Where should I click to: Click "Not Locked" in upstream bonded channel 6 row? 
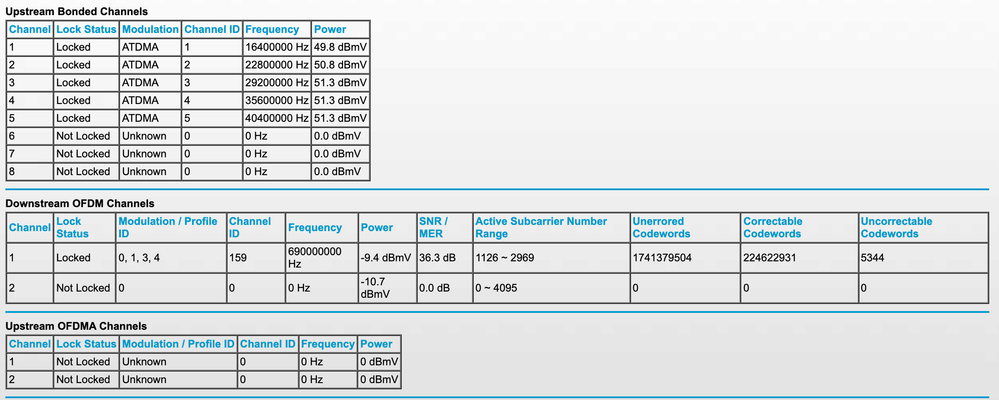coord(83,136)
